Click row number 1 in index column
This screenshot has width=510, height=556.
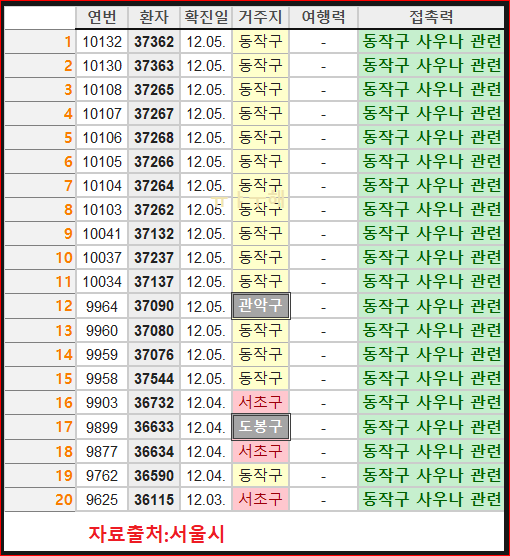pos(68,42)
